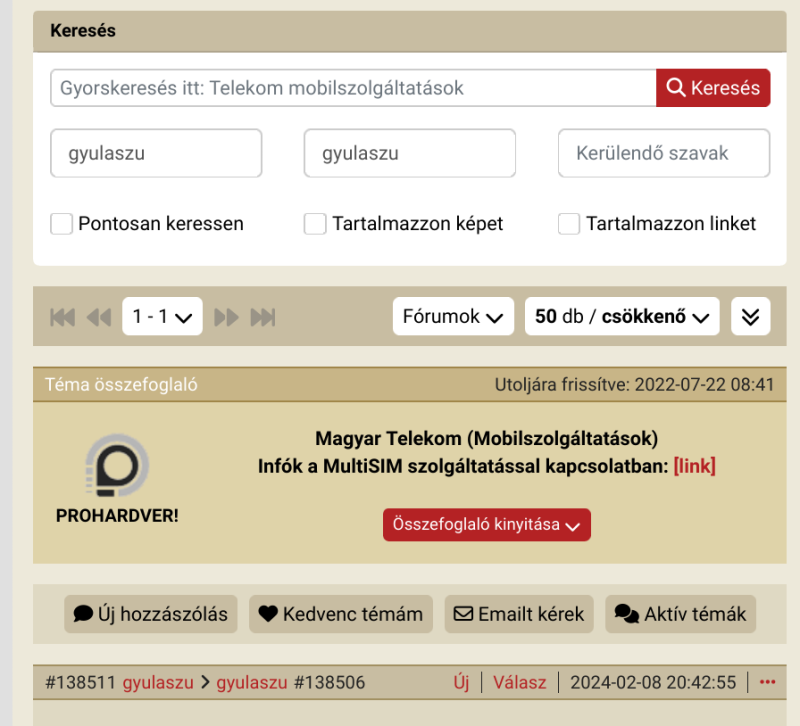Click the Válasz reply link
The image size is (800, 726).
pos(519,682)
